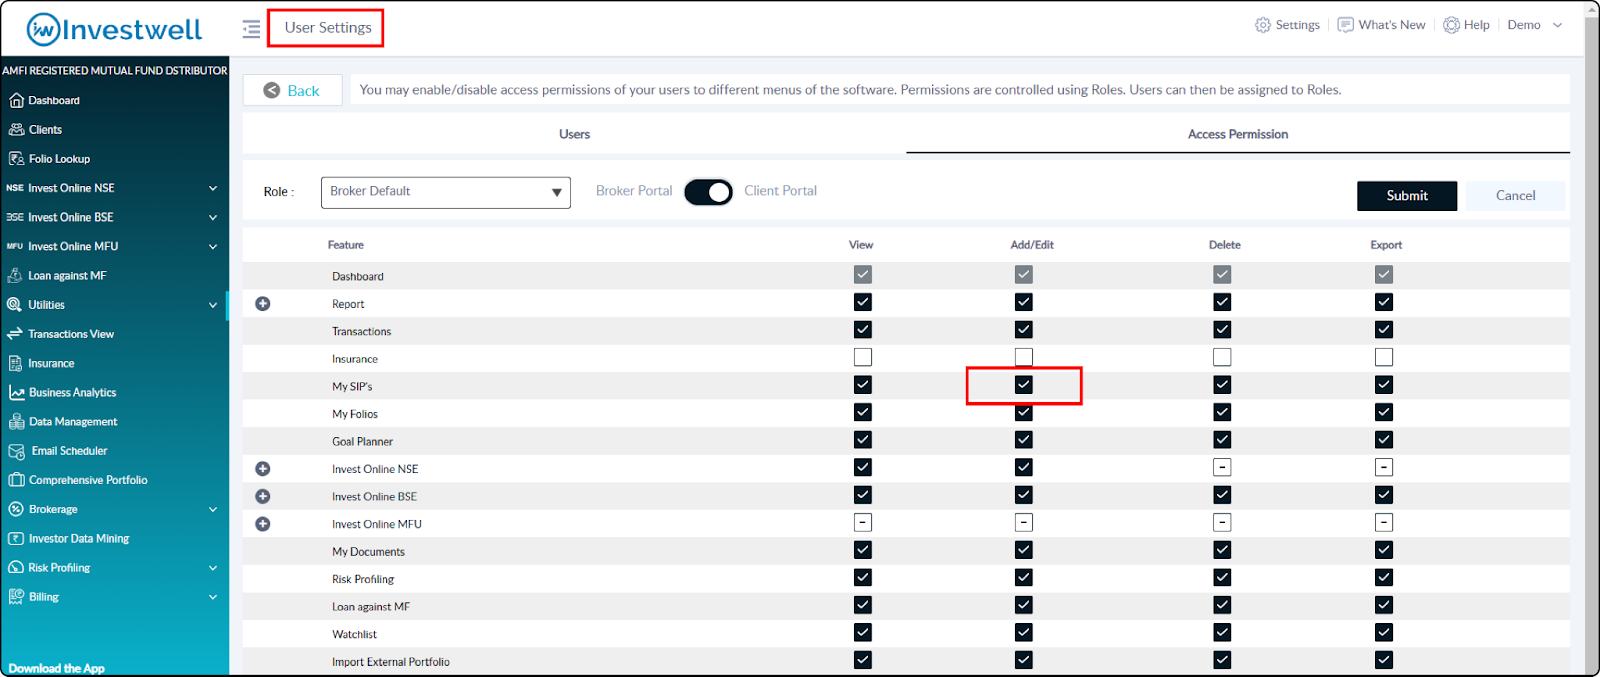The height and width of the screenshot is (677, 1600).
Task: Click What's New link text
Action: [x=1392, y=25]
